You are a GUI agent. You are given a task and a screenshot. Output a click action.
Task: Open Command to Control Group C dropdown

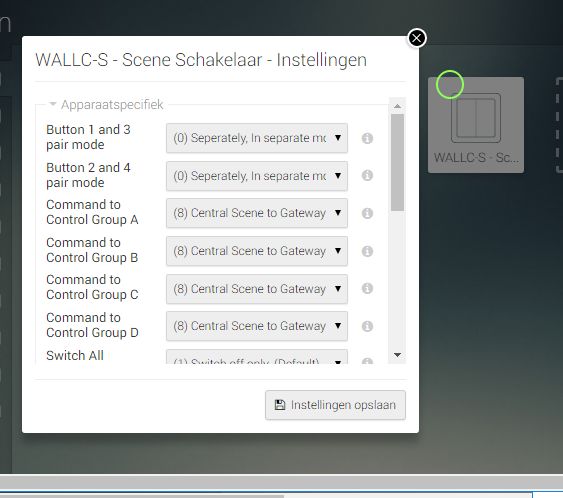(x=257, y=289)
